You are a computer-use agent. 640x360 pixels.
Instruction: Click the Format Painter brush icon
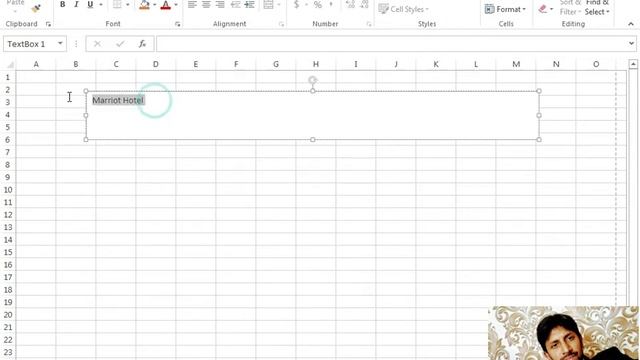pyautogui.click(x=36, y=8)
